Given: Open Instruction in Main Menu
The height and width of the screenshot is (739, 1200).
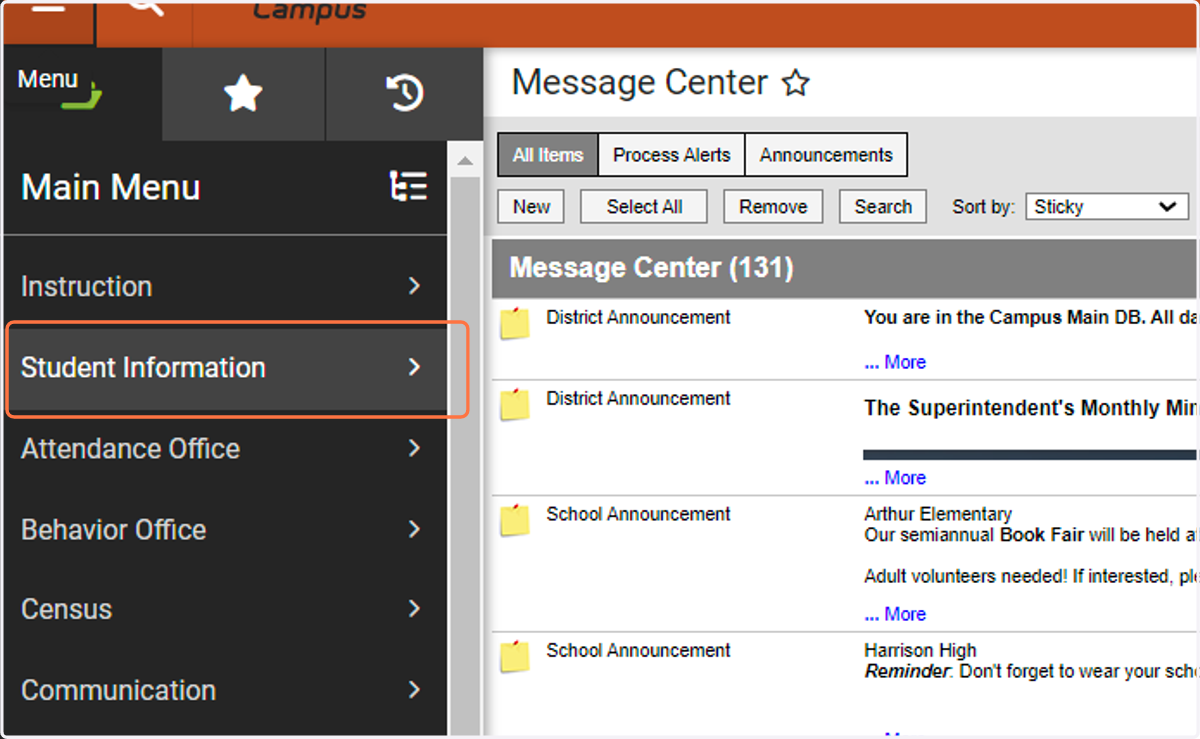Looking at the screenshot, I should [226, 286].
